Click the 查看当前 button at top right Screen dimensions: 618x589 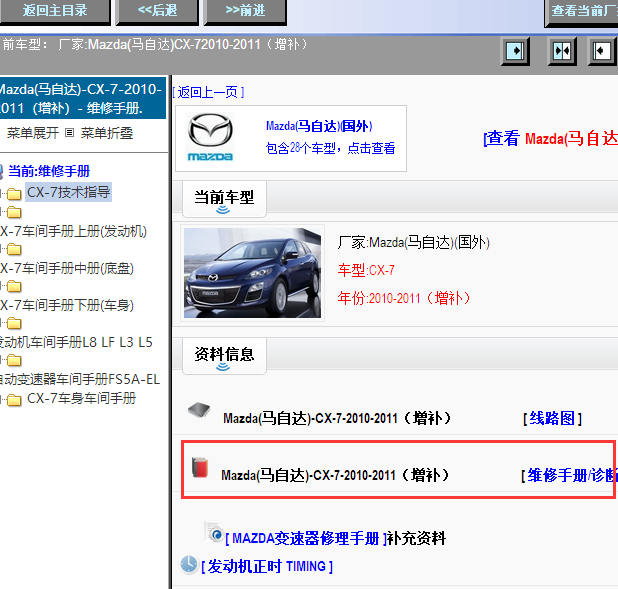tap(582, 12)
